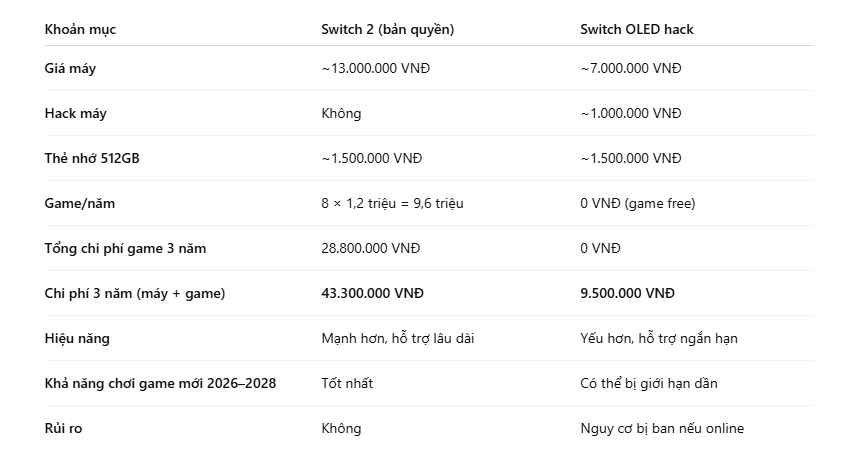Click the ~7.000.000 VNĐ price cell

pos(631,68)
